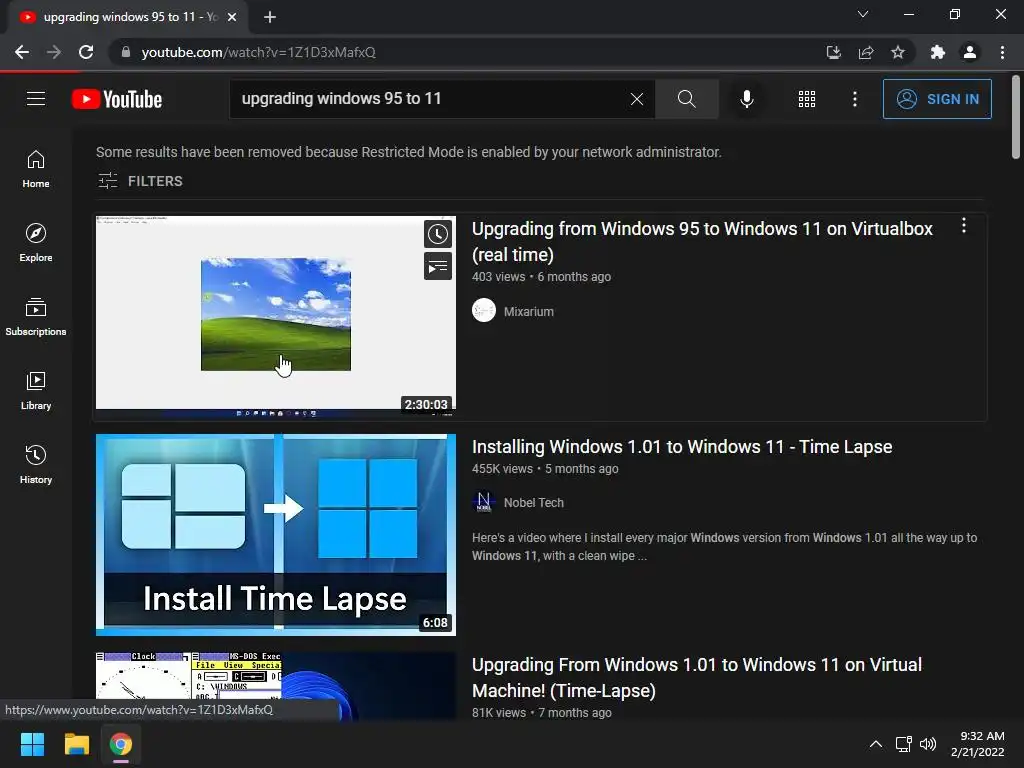1024x768 pixels.
Task: Open Subscriptions in the sidebar
Action: [36, 317]
